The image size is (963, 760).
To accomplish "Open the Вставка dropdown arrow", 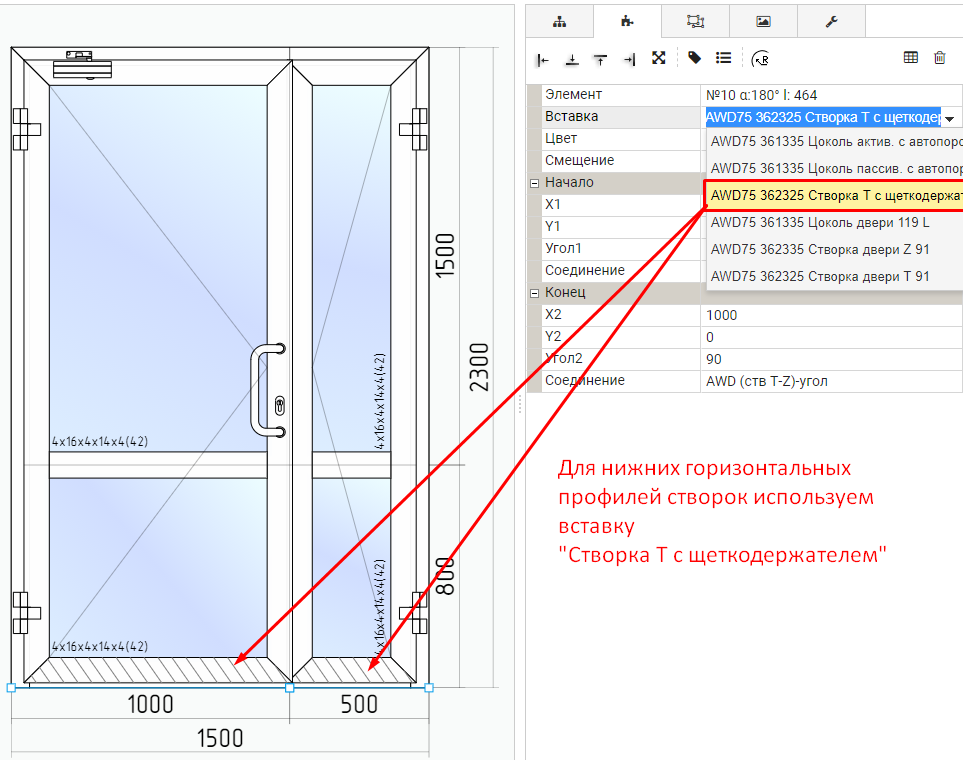I will (x=950, y=118).
